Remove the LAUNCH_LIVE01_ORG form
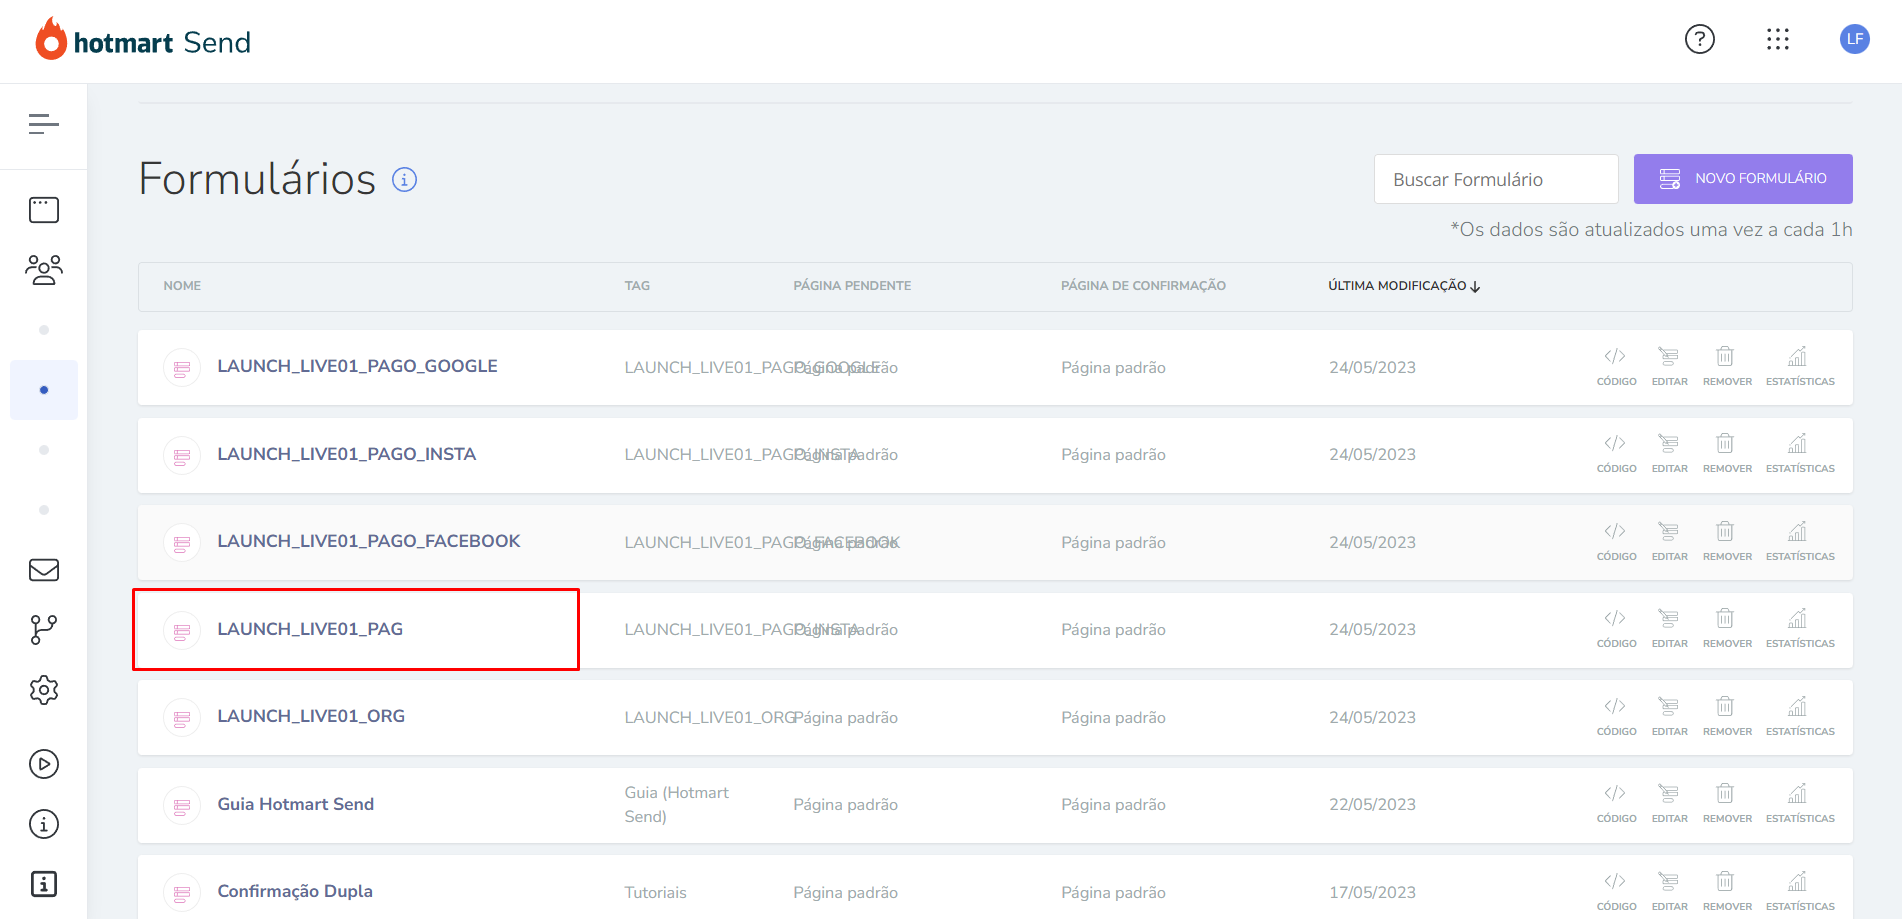This screenshot has height=919, width=1902. pyautogui.click(x=1727, y=717)
